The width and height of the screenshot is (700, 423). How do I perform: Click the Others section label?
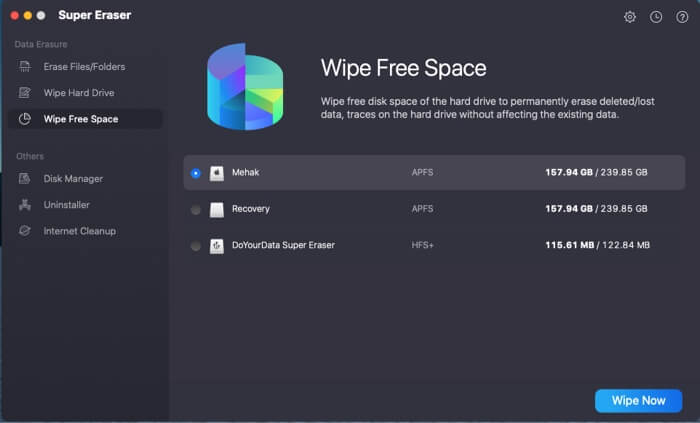click(30, 156)
